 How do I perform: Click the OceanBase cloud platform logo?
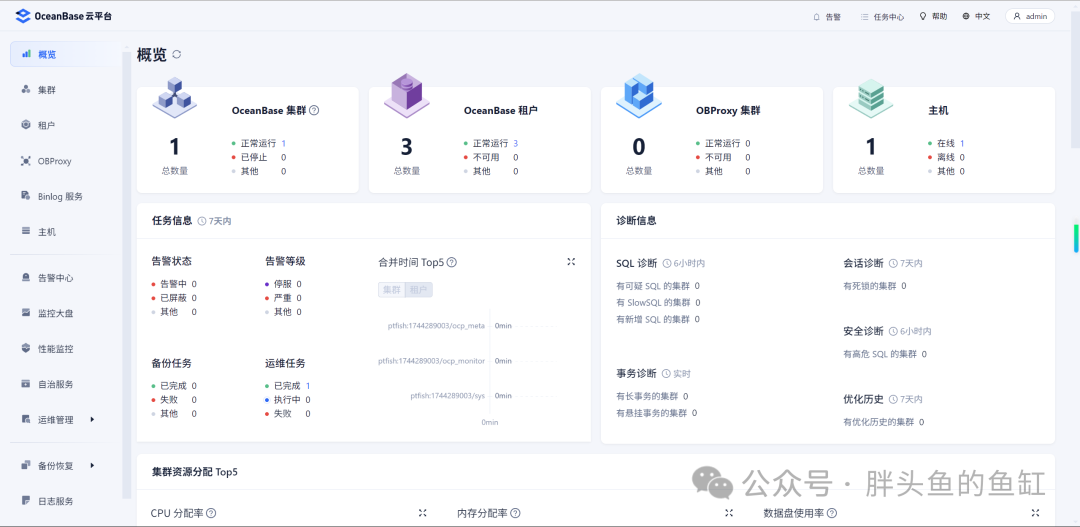click(63, 16)
